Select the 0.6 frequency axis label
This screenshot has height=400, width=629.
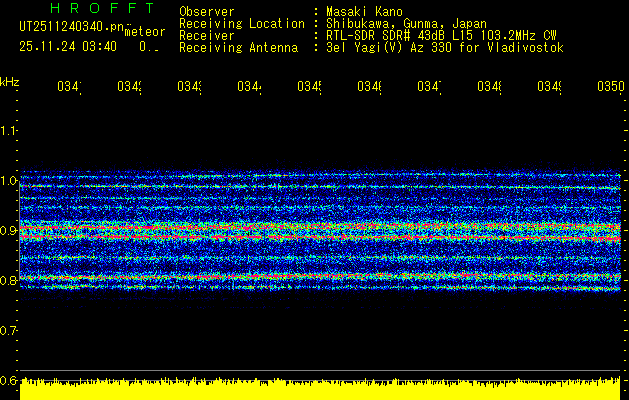[10, 380]
